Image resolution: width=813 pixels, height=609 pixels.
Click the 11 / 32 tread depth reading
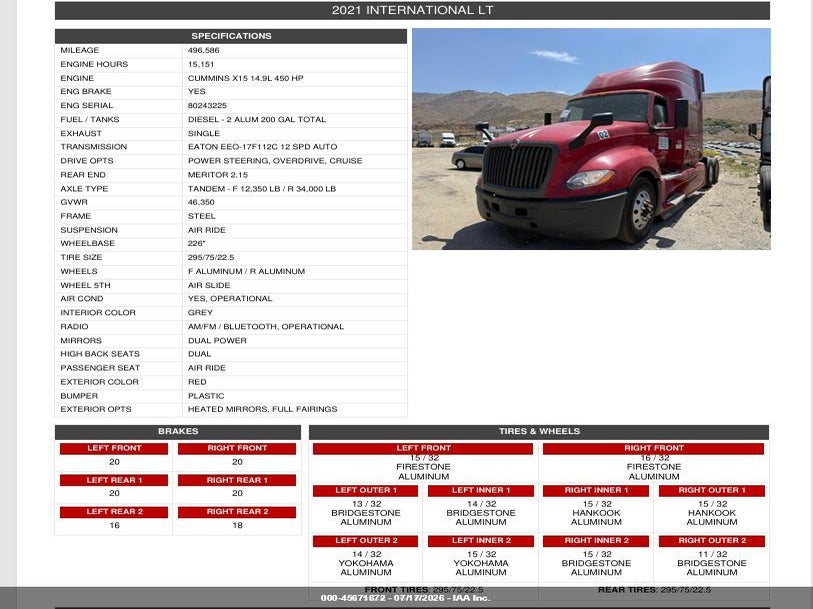click(712, 555)
